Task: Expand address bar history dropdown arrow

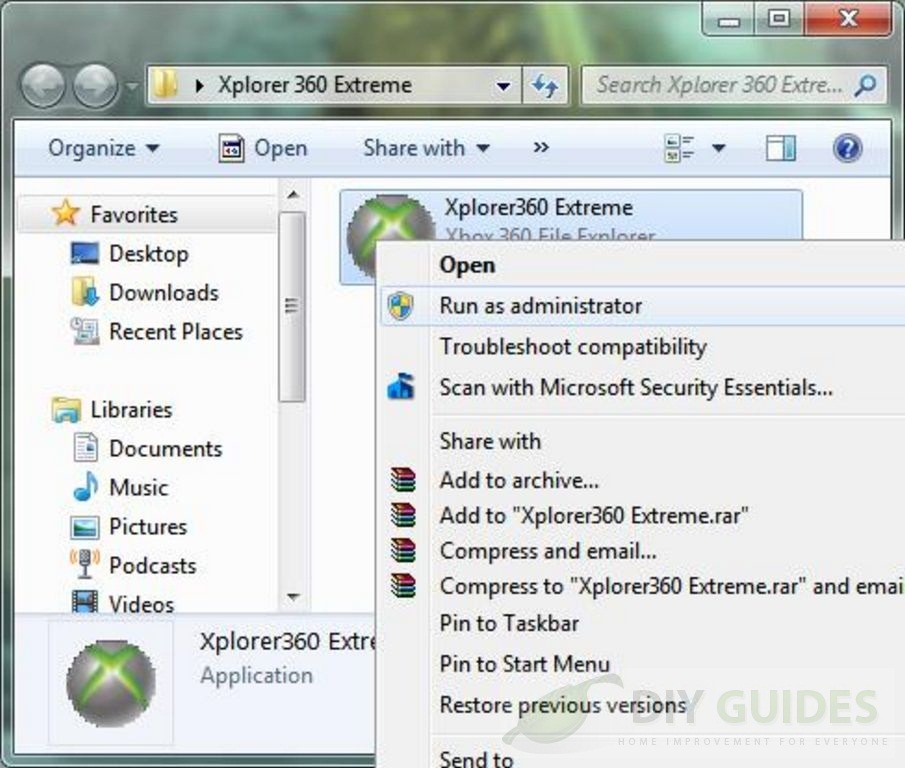Action: (x=503, y=87)
